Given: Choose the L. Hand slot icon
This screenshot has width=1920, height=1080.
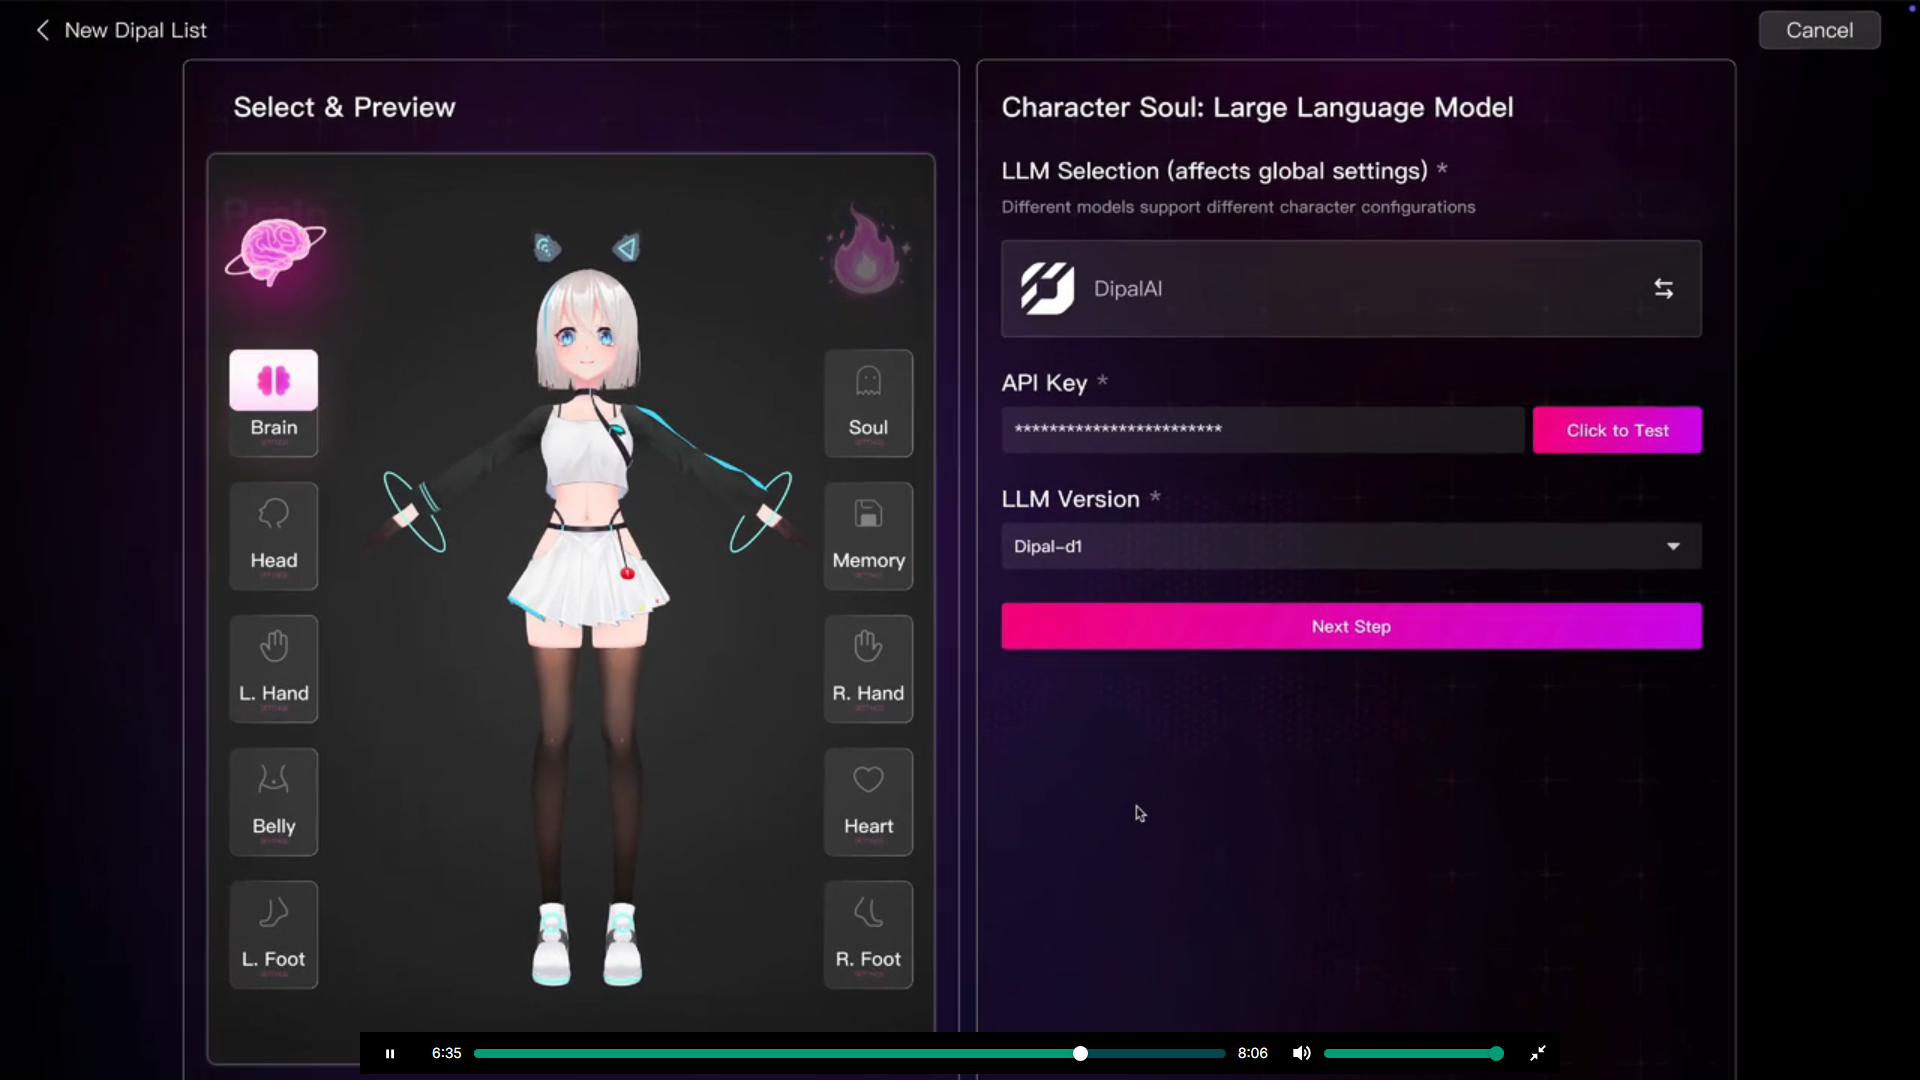Looking at the screenshot, I should click(273, 648).
